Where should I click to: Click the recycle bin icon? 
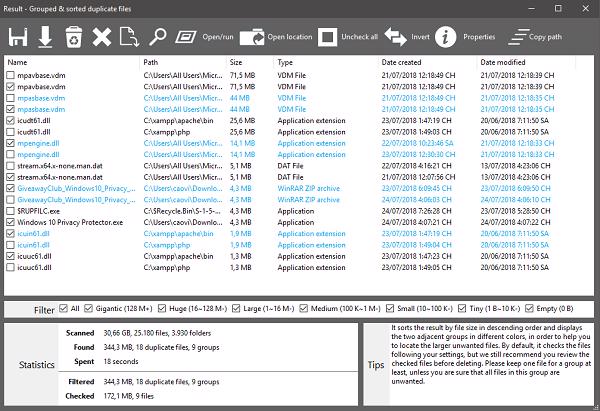[x=73, y=37]
